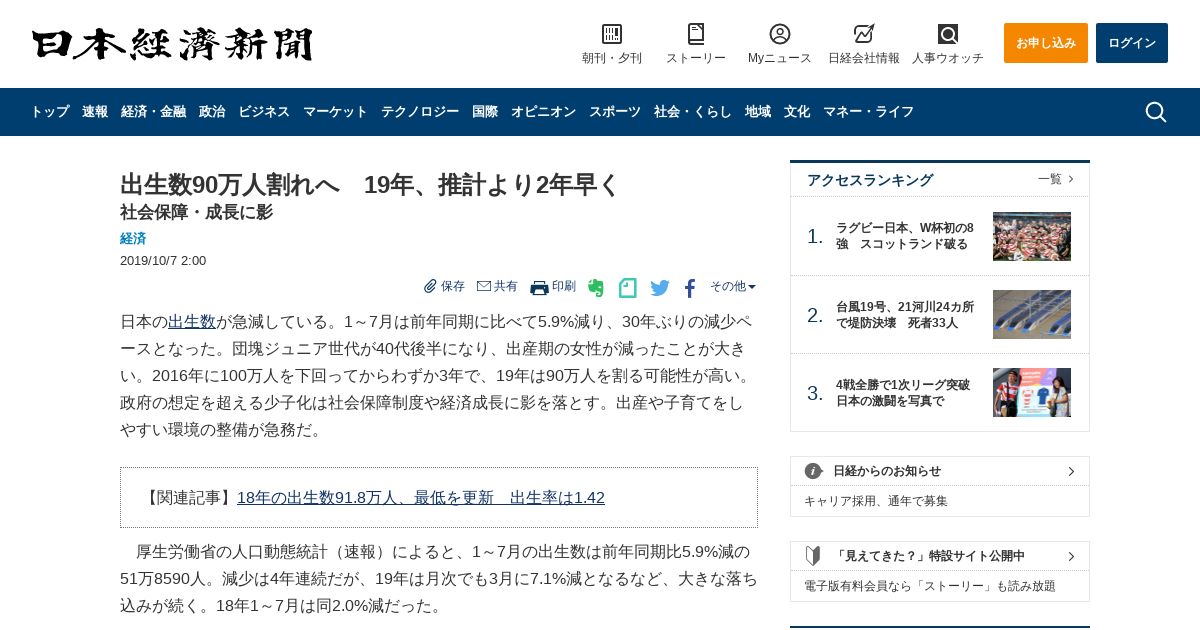
Task: Click the orange お申し込み button
Action: tap(1046, 43)
